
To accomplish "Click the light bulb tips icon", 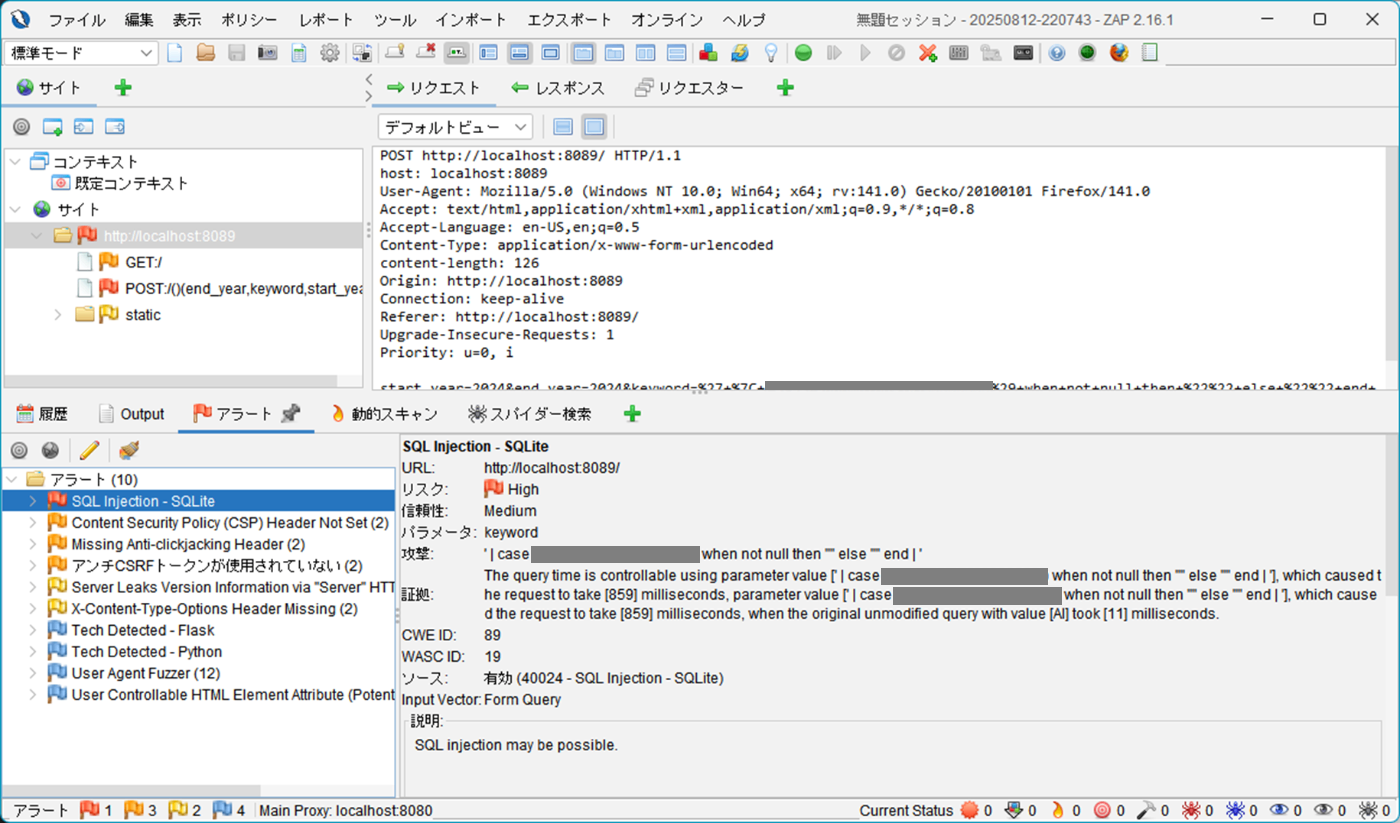I will (771, 53).
